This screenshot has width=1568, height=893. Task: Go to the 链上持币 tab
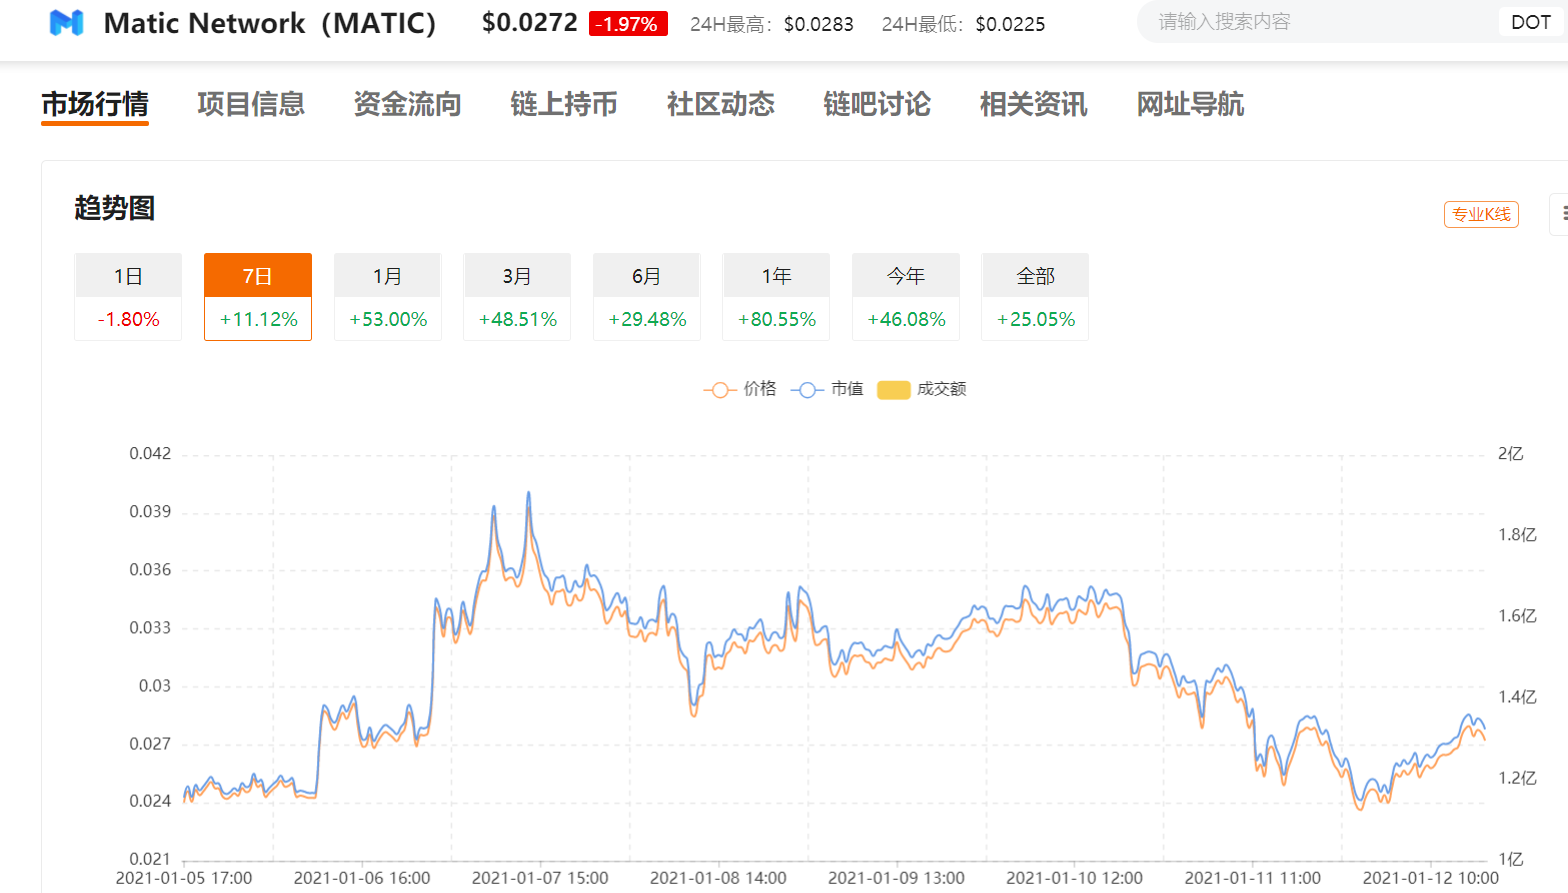click(x=564, y=104)
